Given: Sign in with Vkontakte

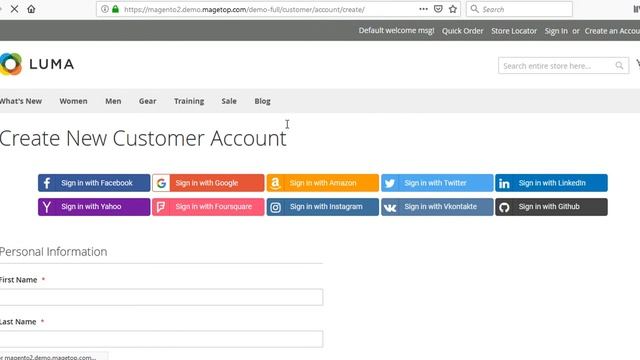Looking at the screenshot, I should pyautogui.click(x=437, y=207).
